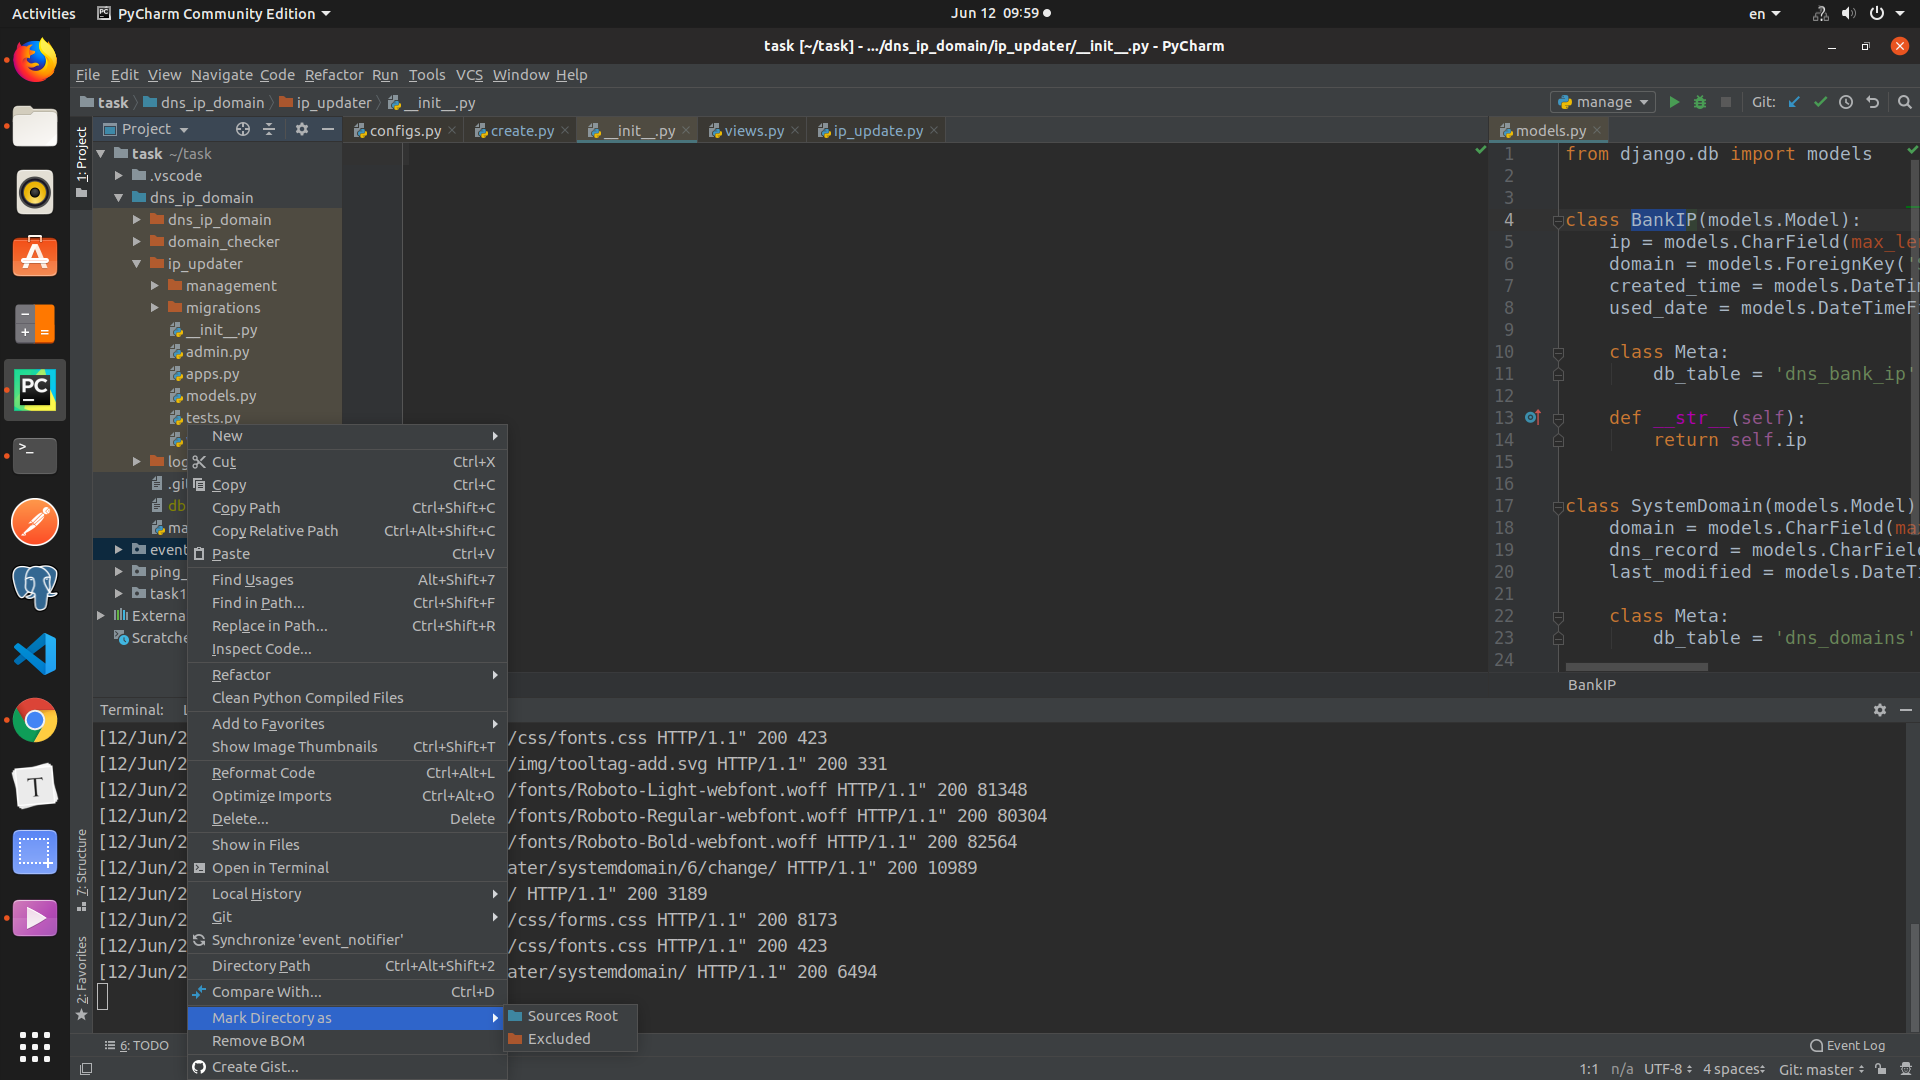Open system volume indicator
The height and width of the screenshot is (1080, 1920).
1848,14
